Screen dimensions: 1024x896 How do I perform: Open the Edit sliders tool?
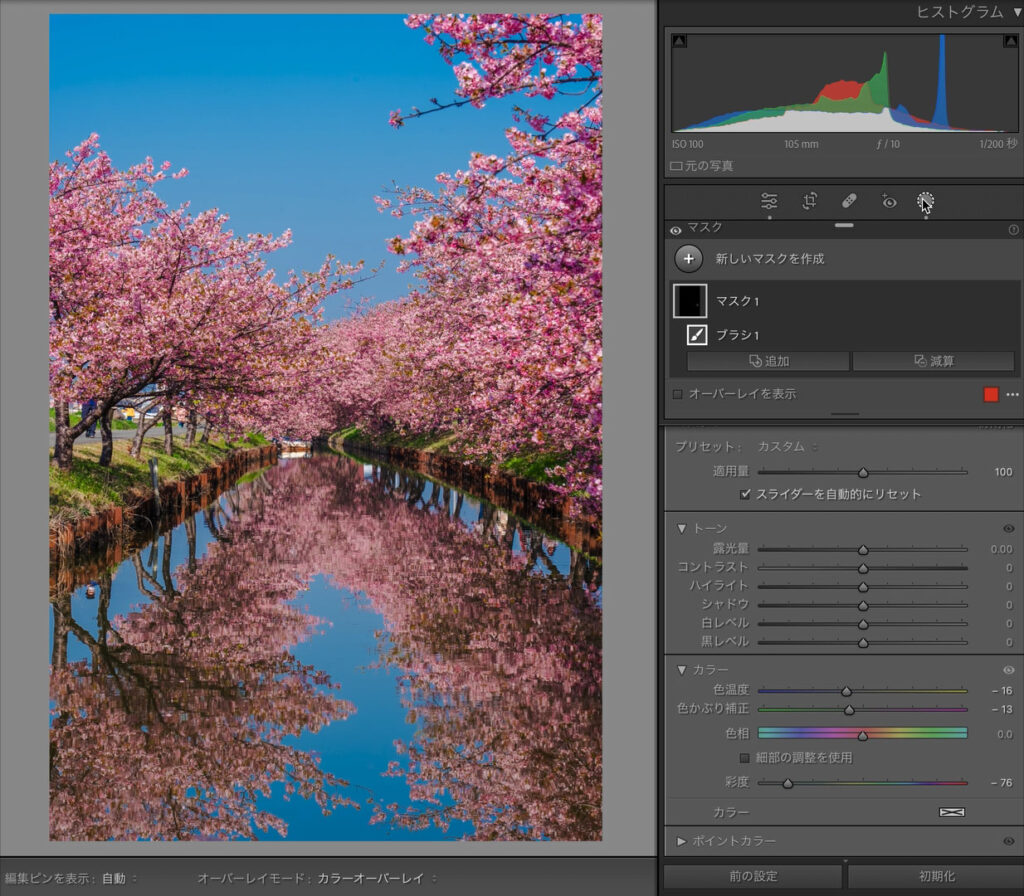coord(769,201)
